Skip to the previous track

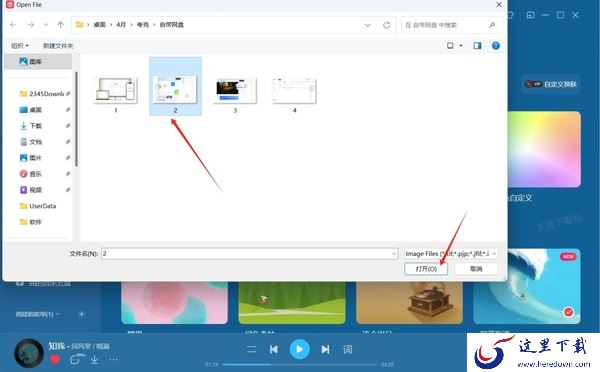pos(274,349)
